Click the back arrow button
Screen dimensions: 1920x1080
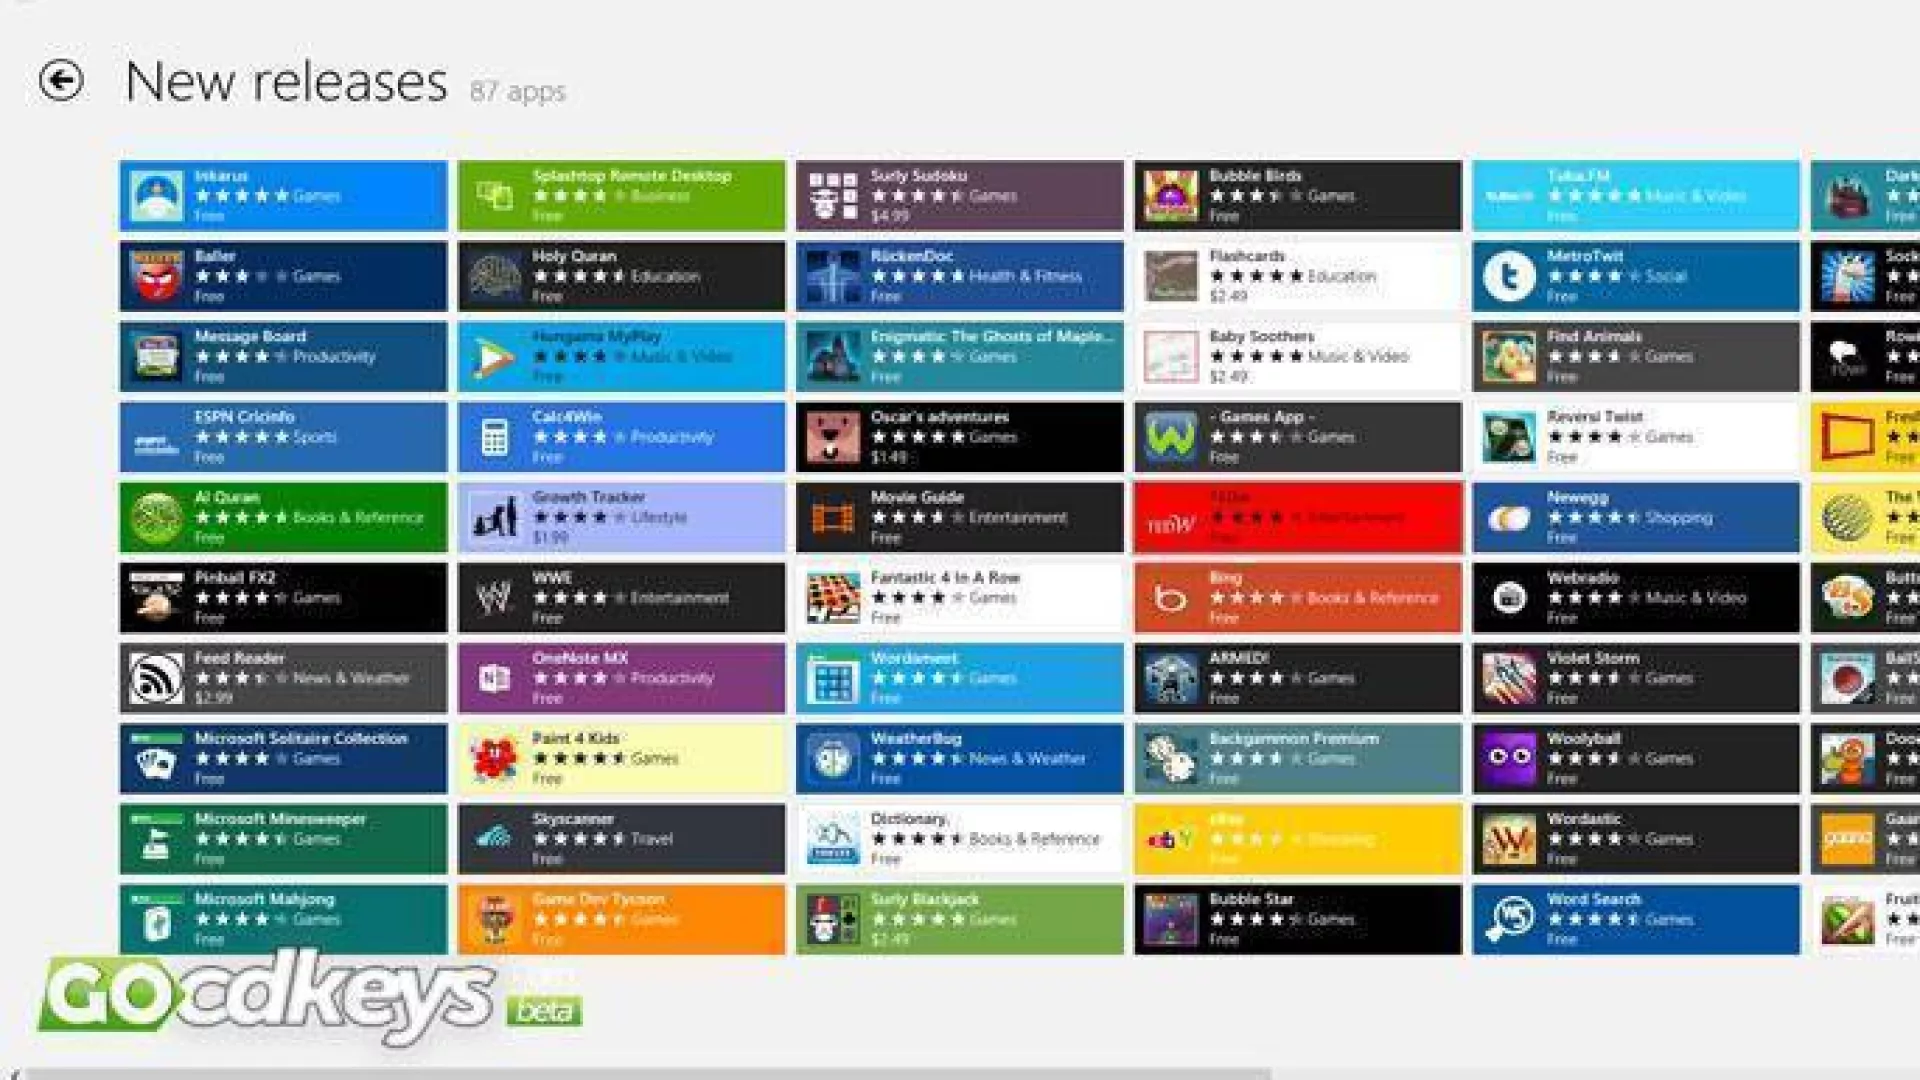click(60, 80)
